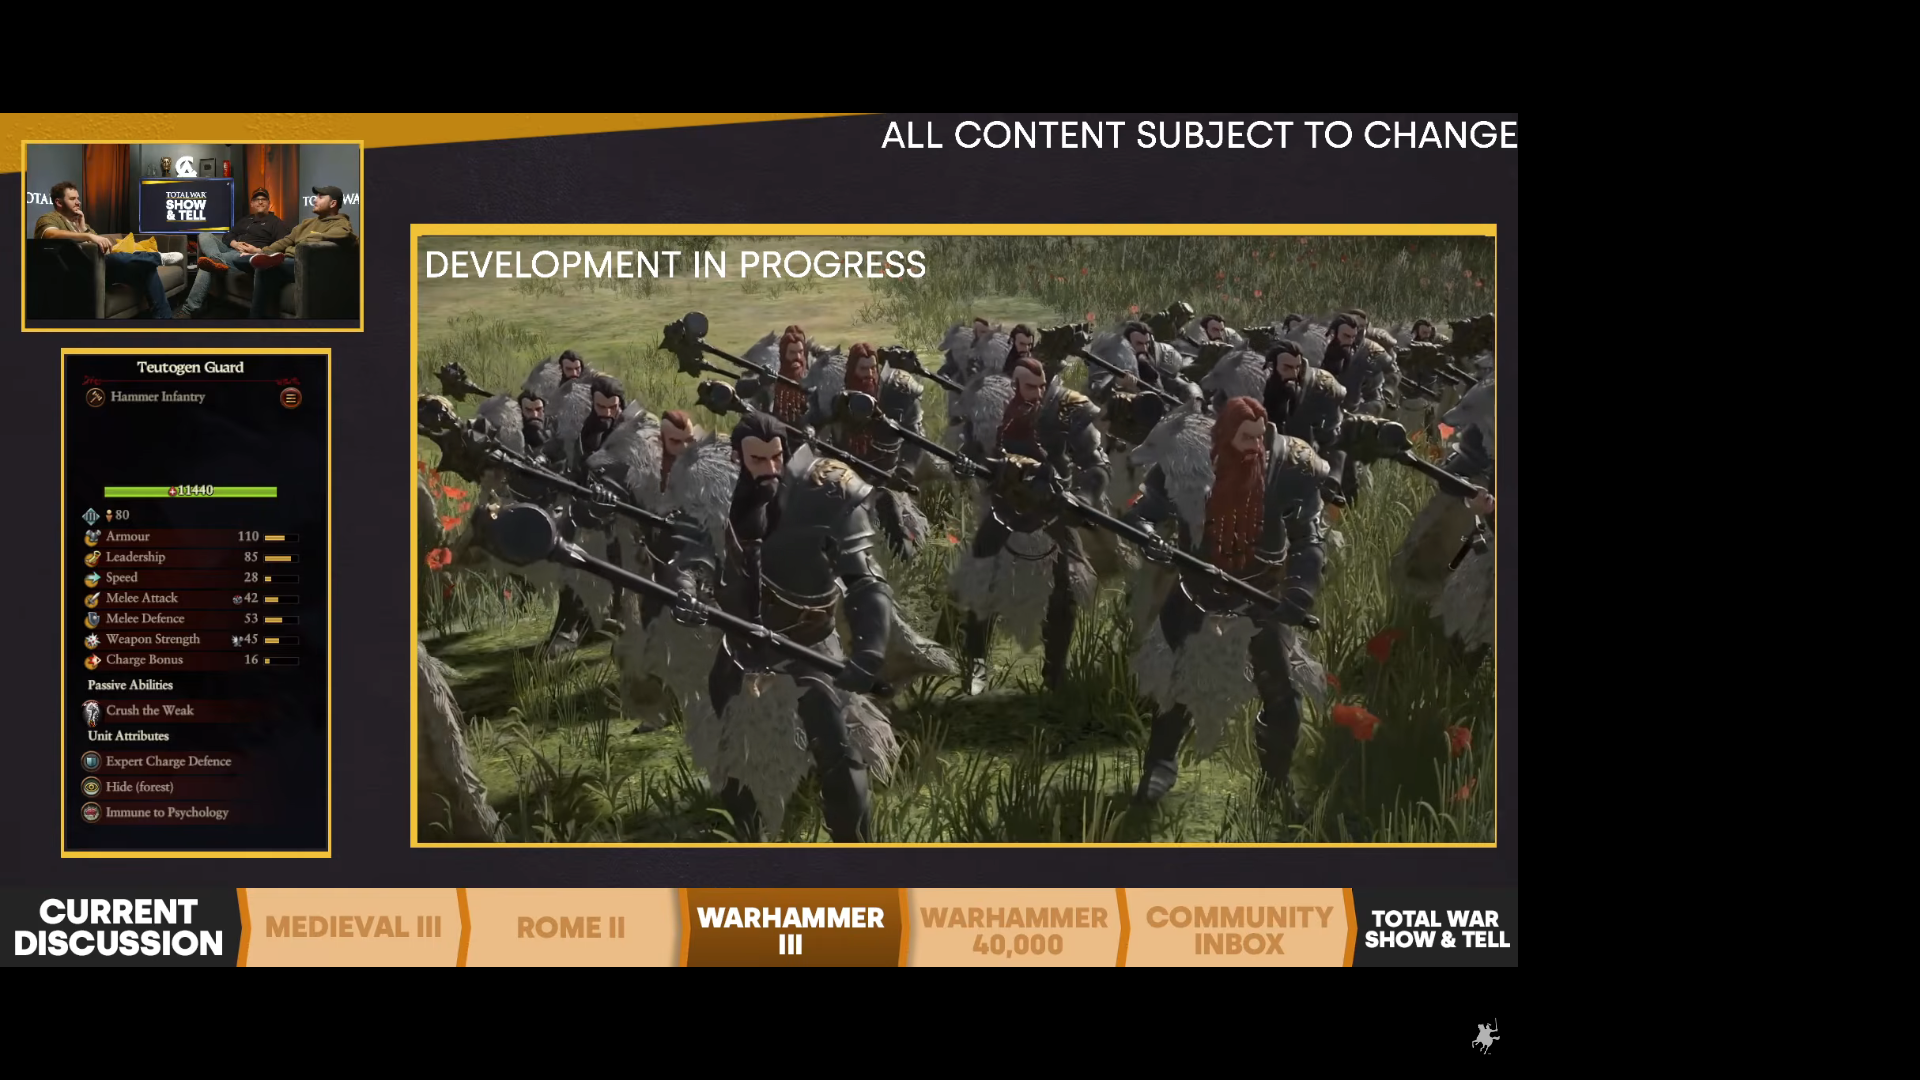Viewport: 1920px width, 1080px height.
Task: Click the Weapon Strength value 45
Action: (x=251, y=639)
